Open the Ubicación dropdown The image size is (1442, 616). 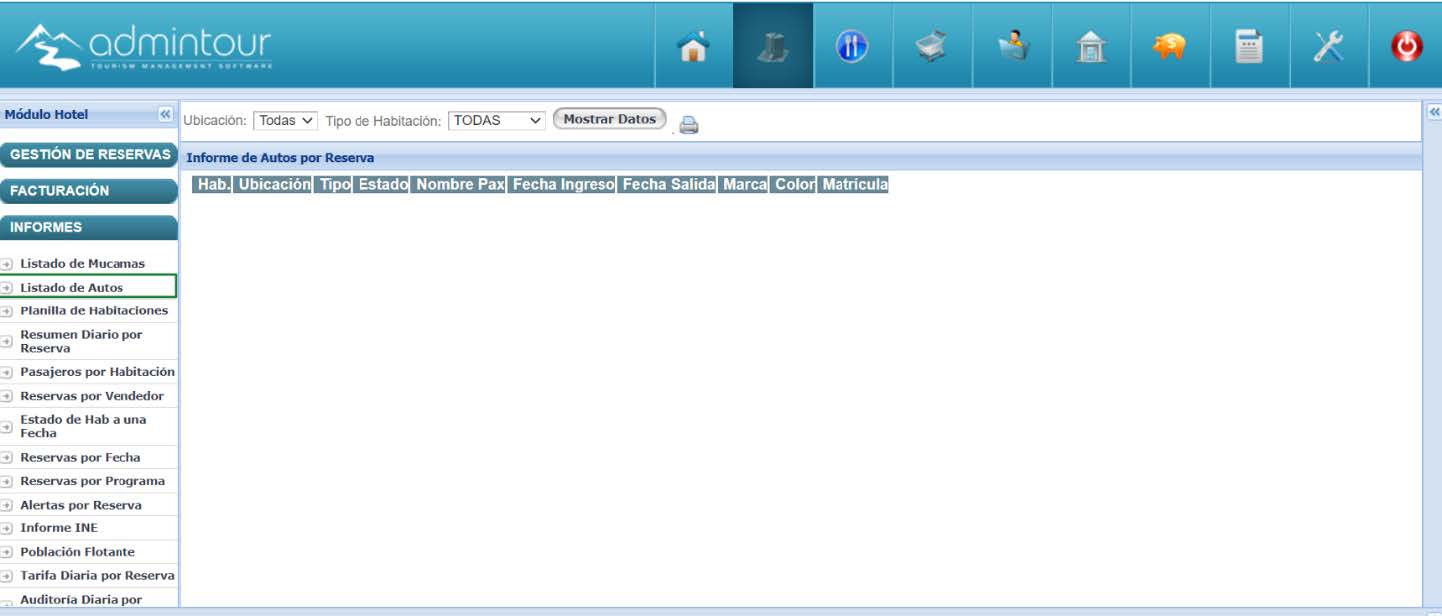coord(285,120)
